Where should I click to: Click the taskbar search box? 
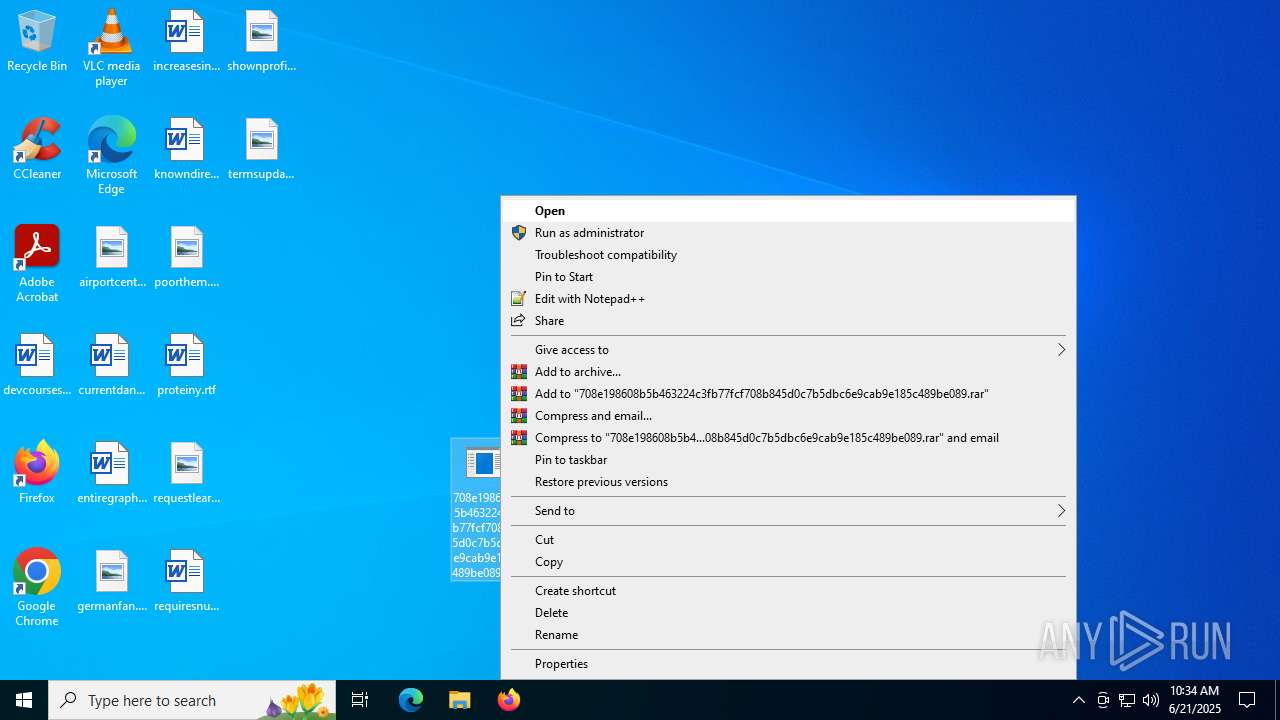[x=192, y=700]
